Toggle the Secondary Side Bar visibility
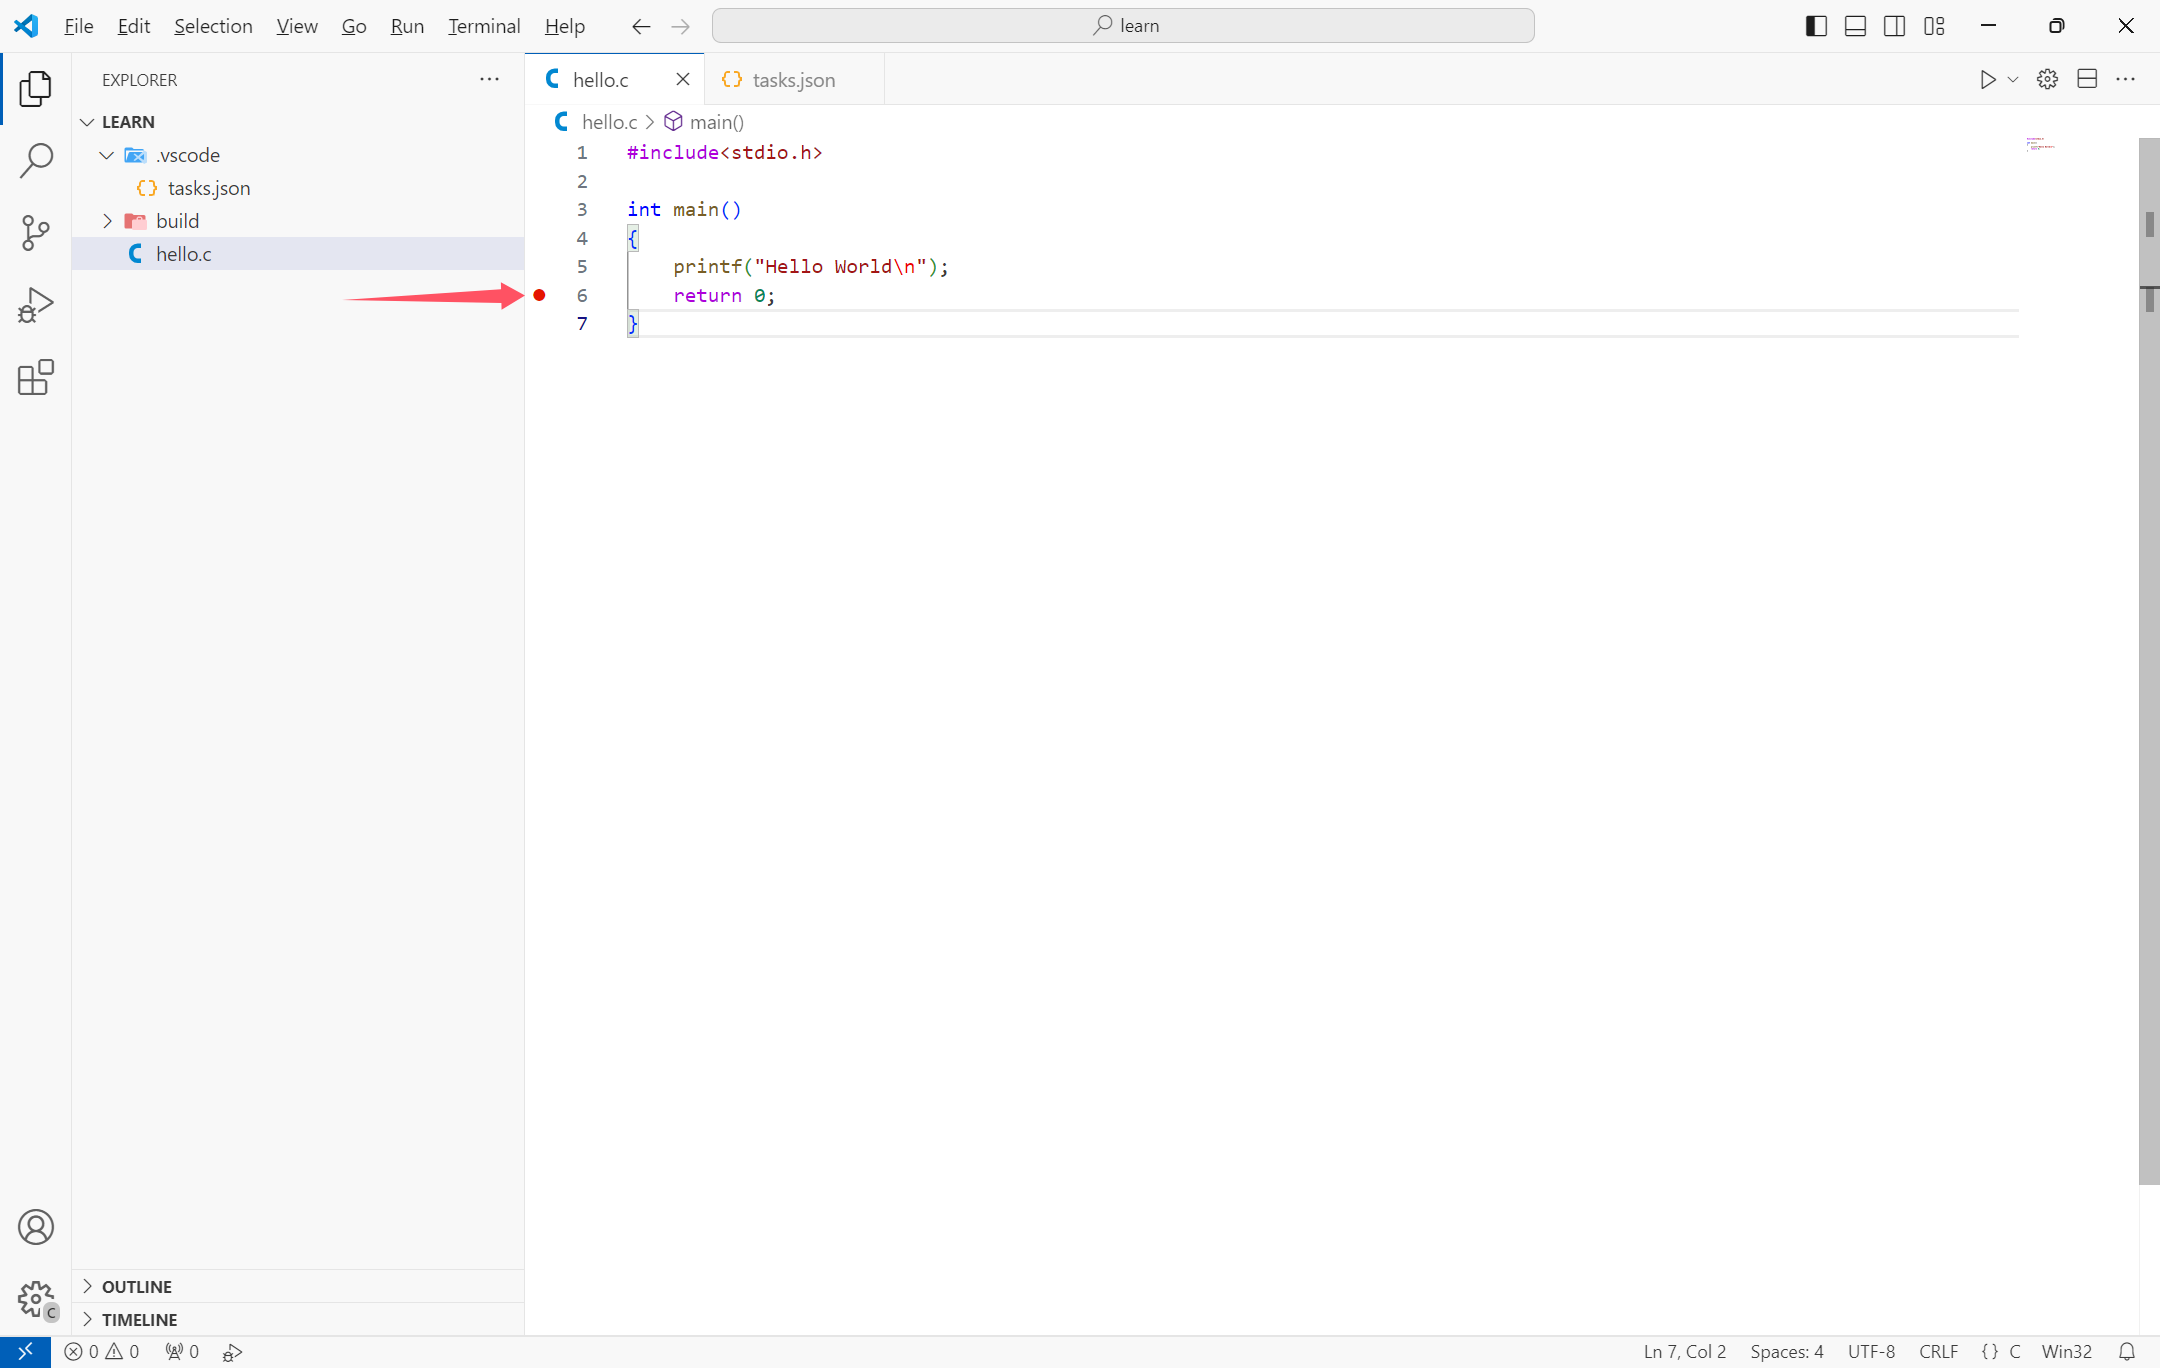 coord(1894,26)
